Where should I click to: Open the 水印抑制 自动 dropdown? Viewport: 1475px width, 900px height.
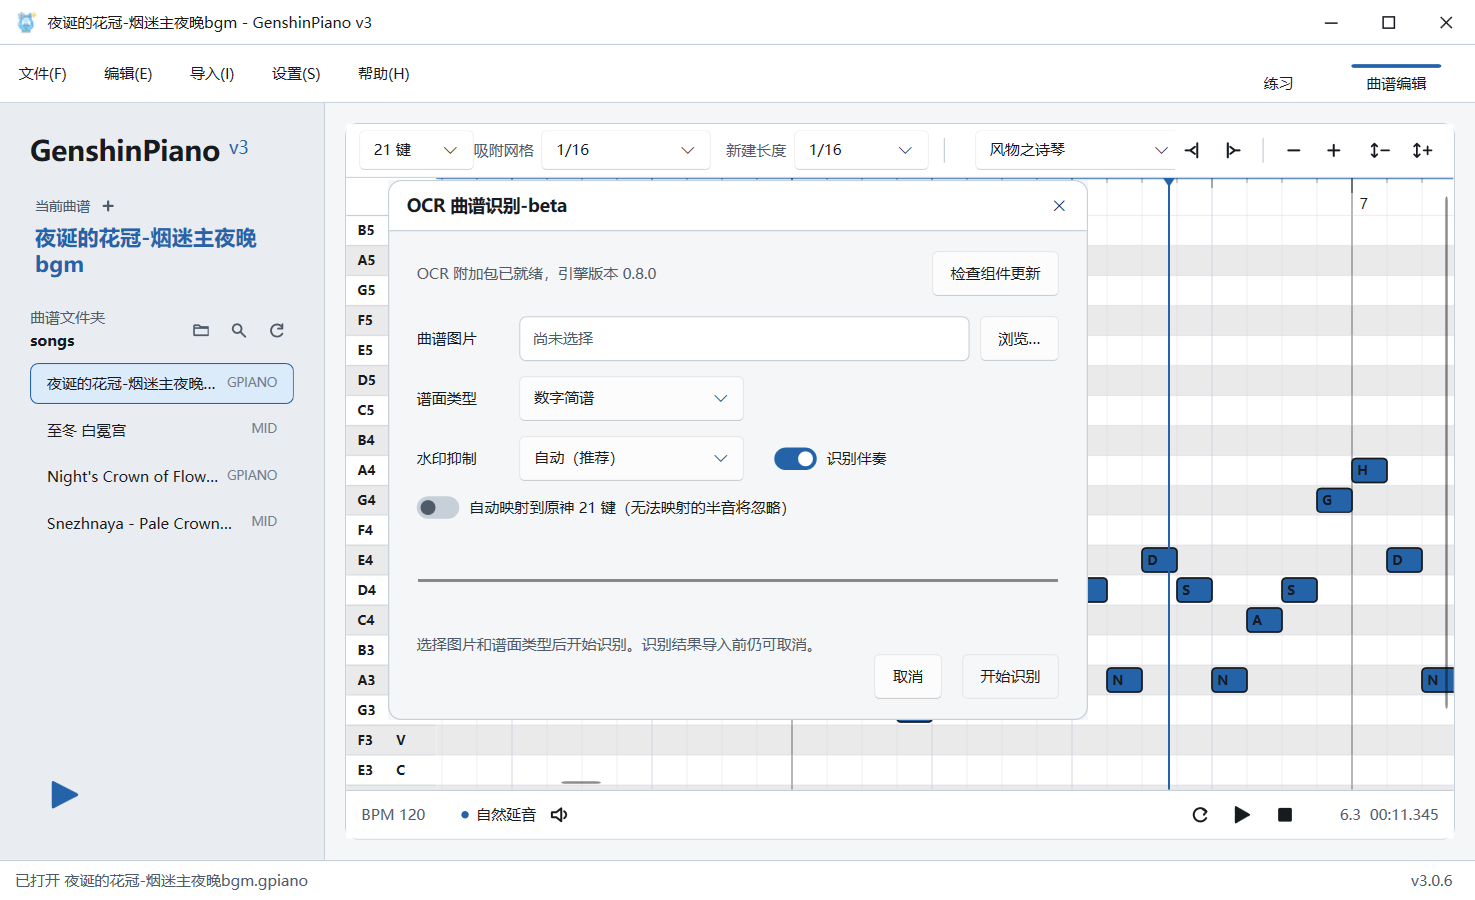pyautogui.click(x=631, y=458)
